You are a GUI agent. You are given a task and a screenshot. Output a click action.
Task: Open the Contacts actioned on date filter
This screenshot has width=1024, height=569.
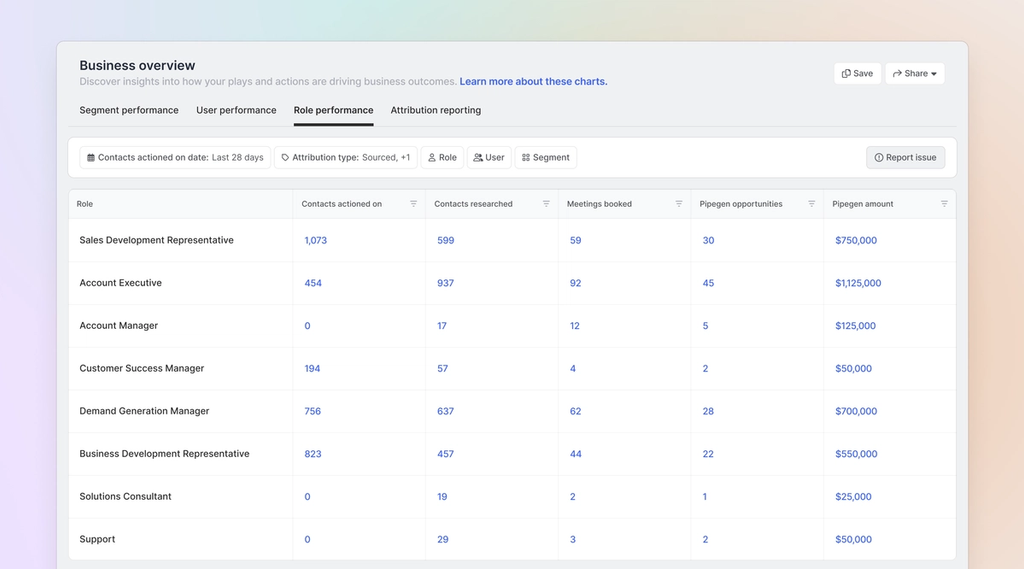(175, 157)
